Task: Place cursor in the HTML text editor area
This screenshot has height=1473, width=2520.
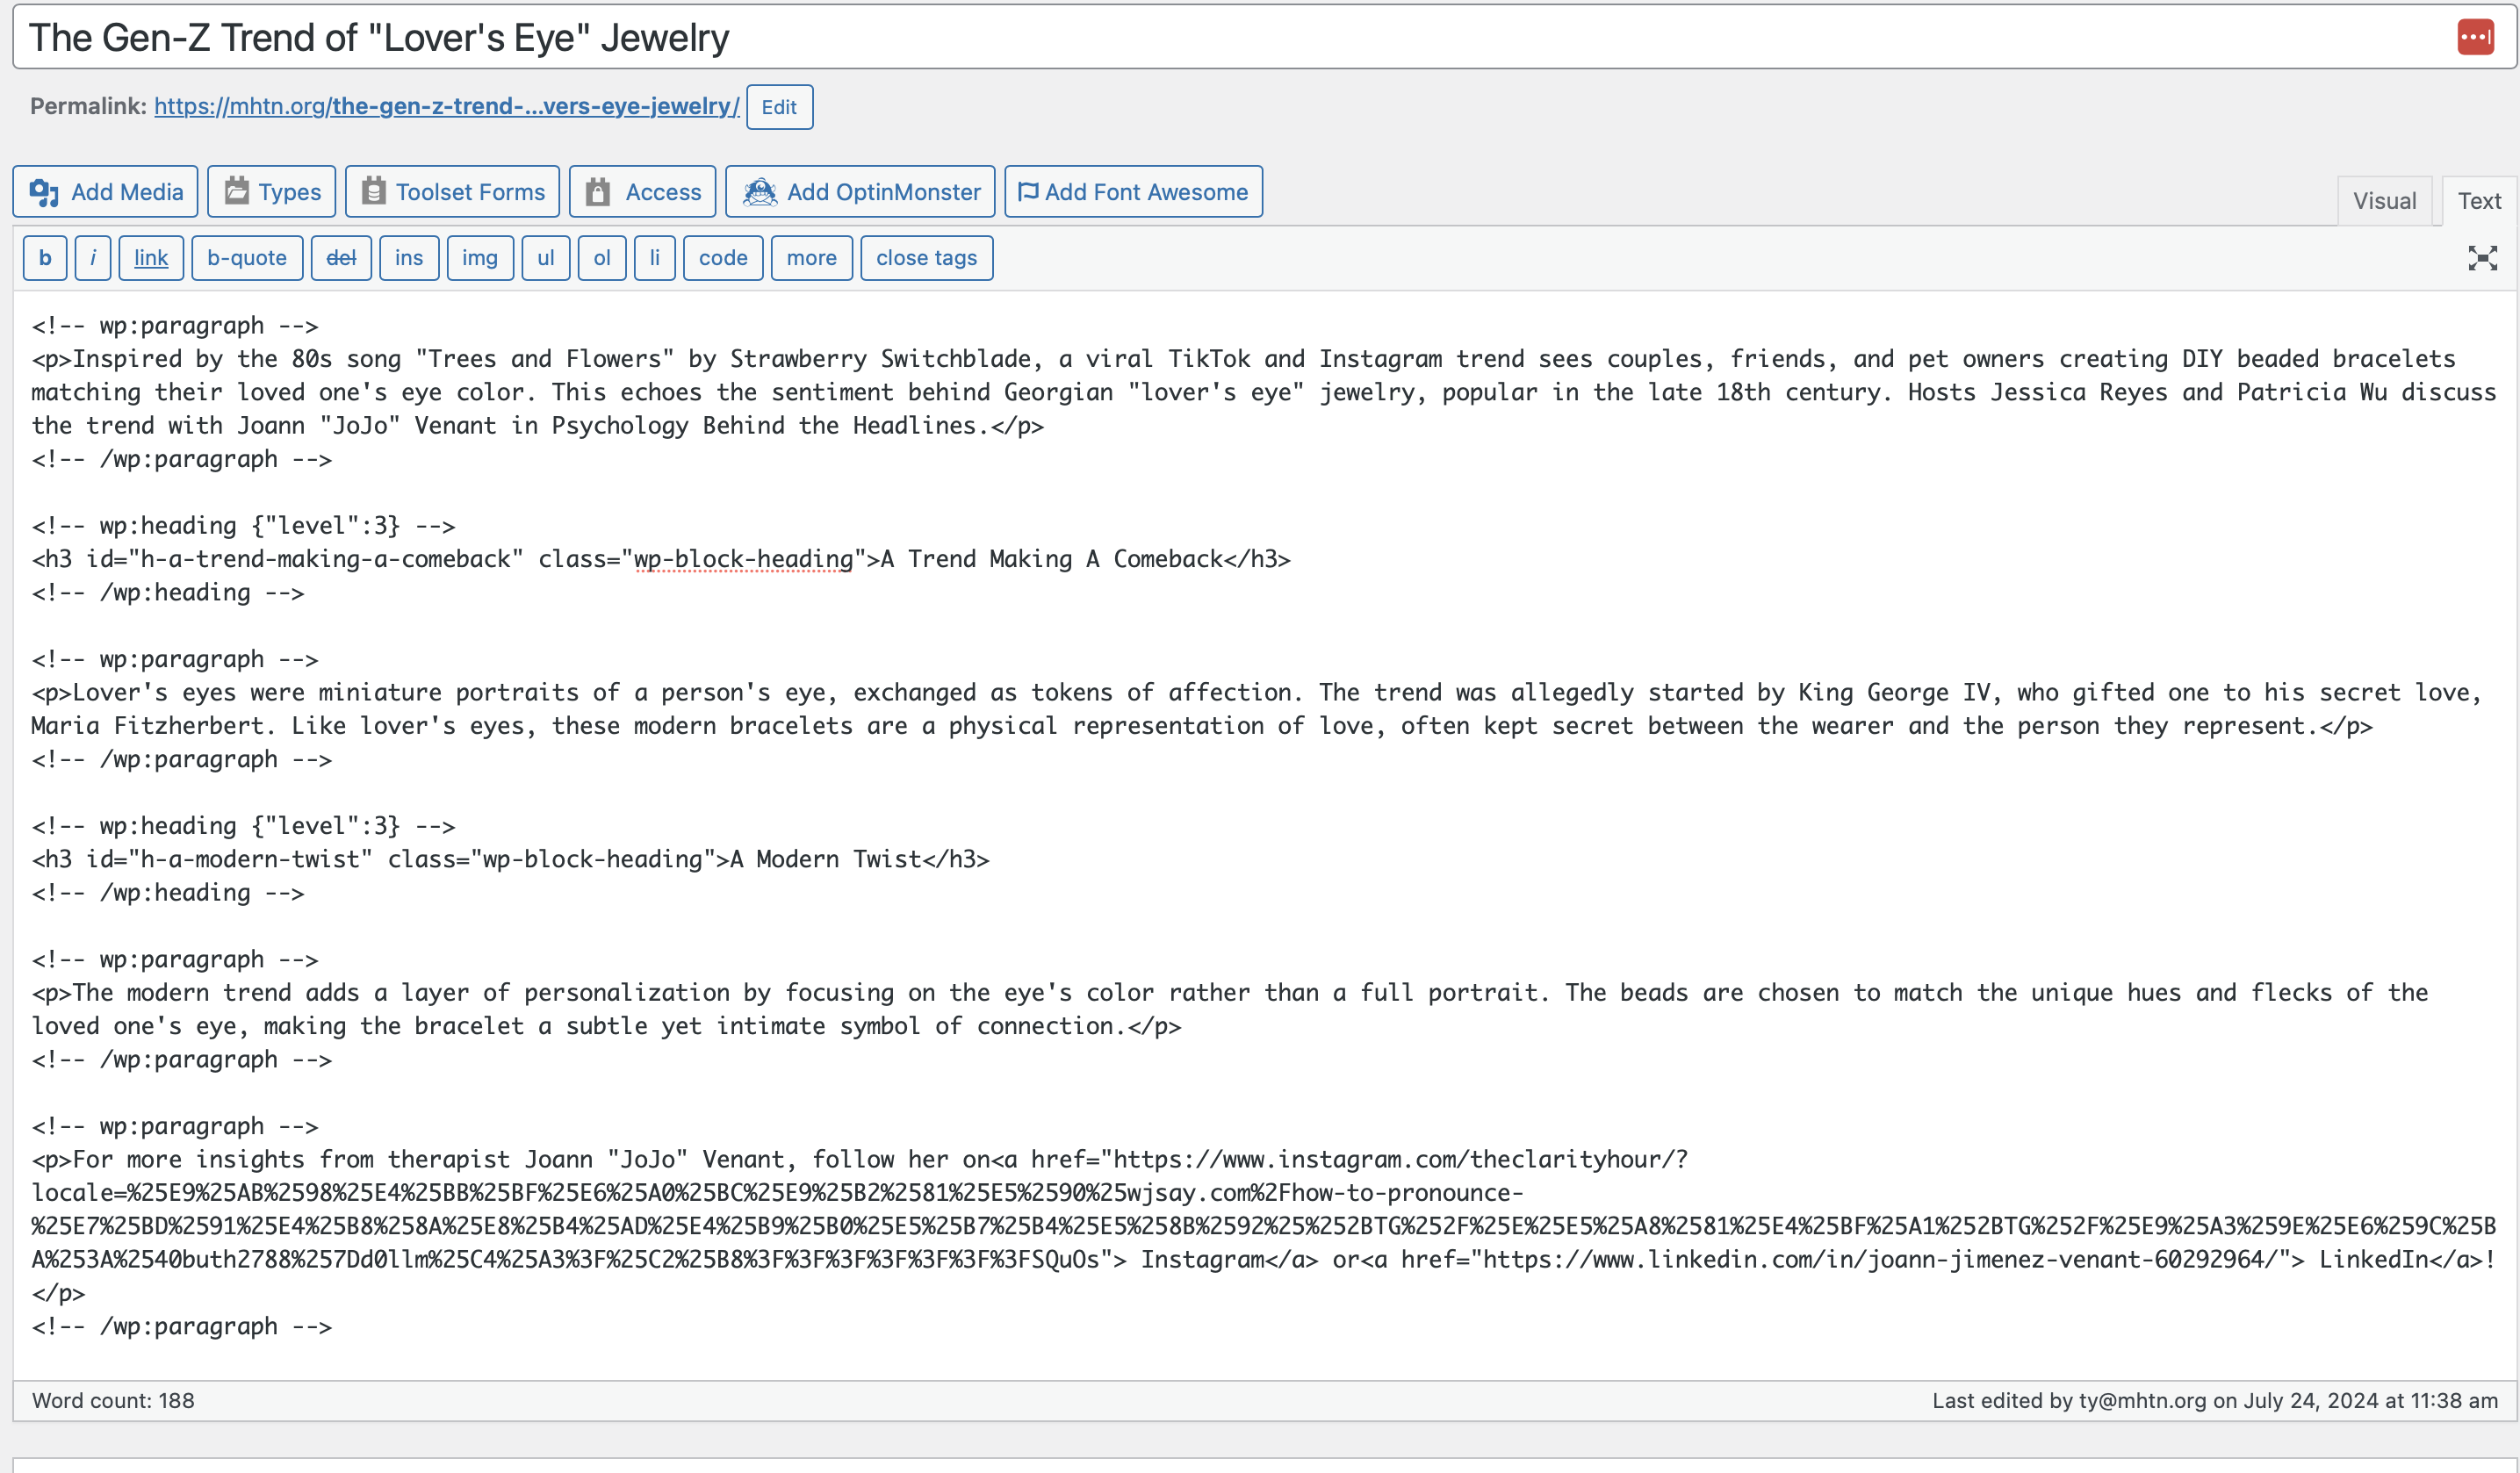Action: pyautogui.click(x=1264, y=835)
